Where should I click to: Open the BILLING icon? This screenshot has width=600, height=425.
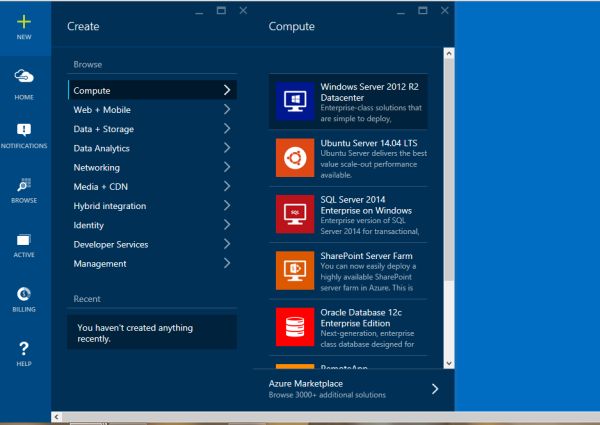coord(24,294)
